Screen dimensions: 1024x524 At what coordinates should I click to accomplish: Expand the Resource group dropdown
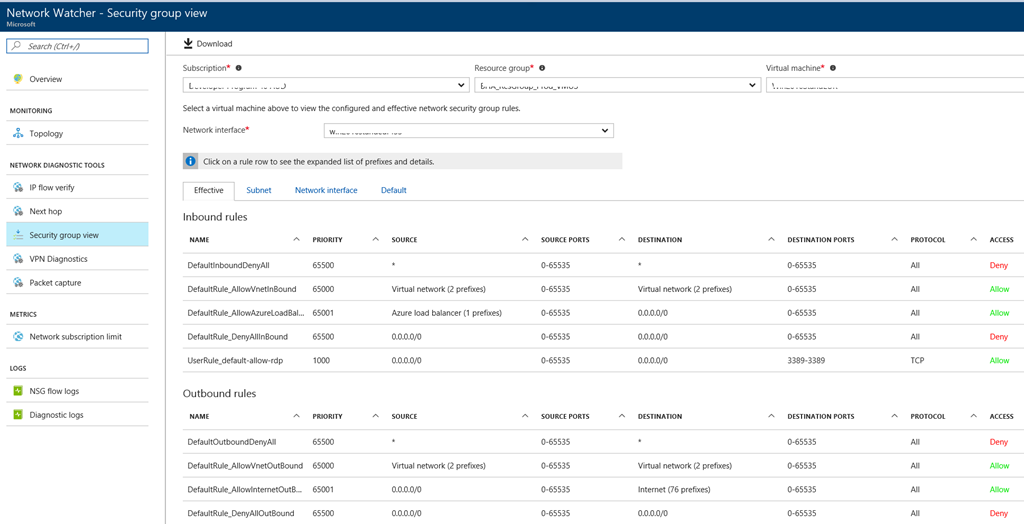617,86
